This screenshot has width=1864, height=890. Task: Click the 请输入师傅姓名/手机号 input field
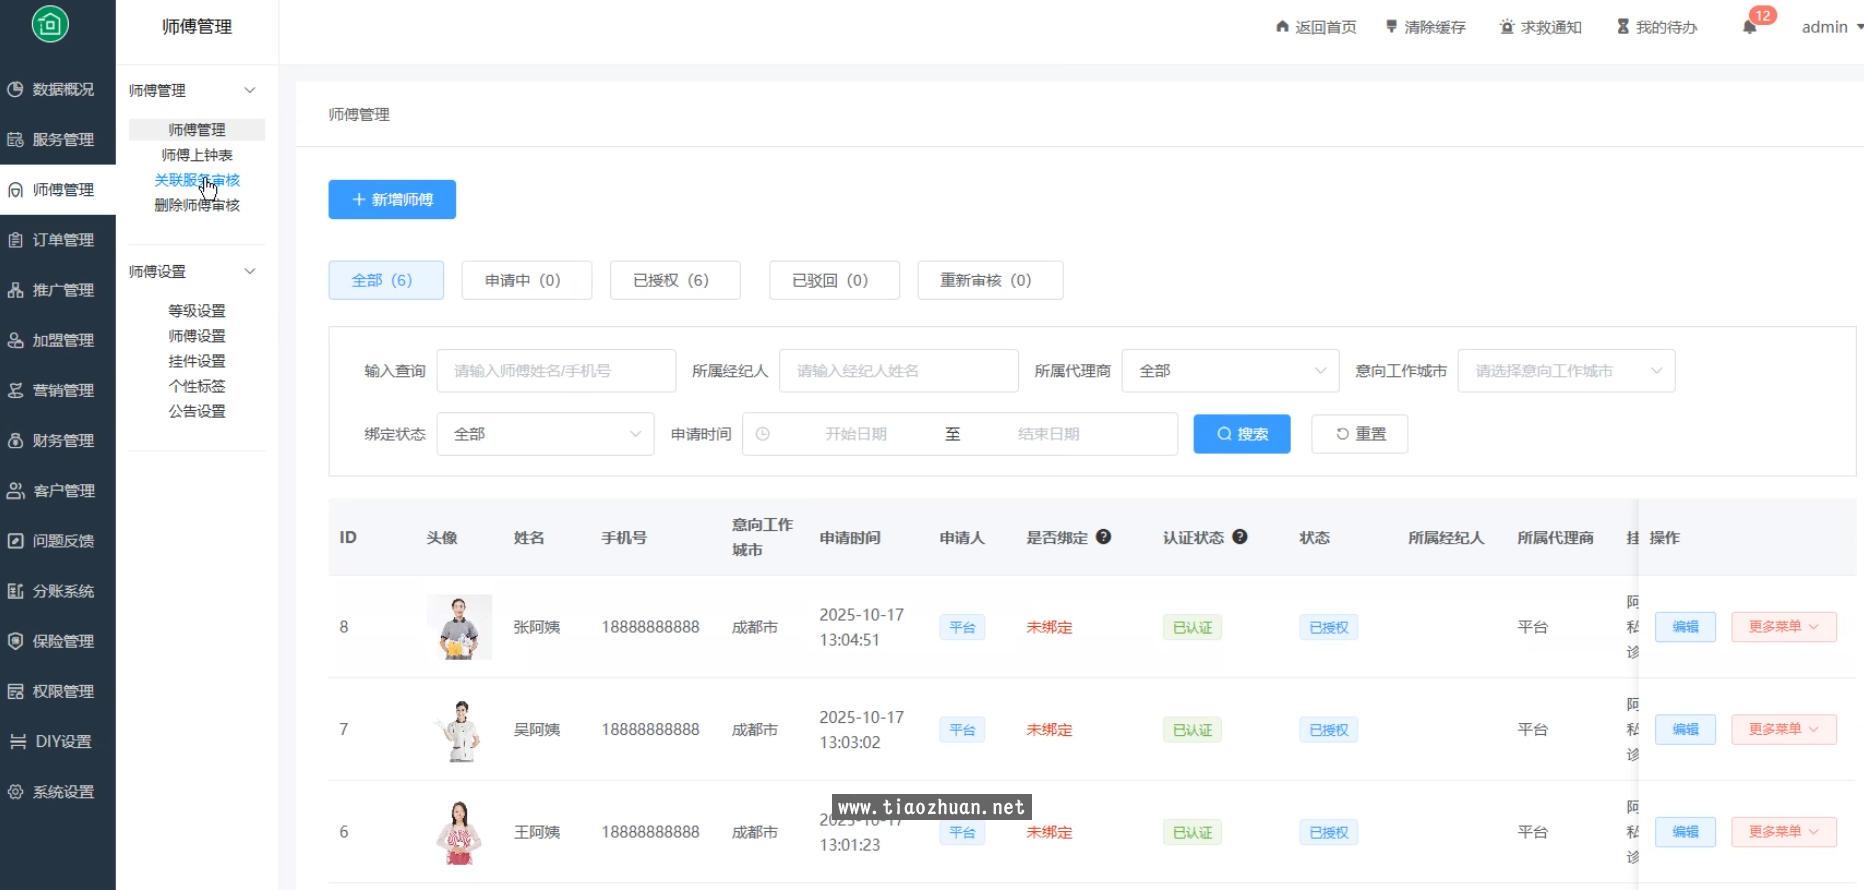pos(556,371)
